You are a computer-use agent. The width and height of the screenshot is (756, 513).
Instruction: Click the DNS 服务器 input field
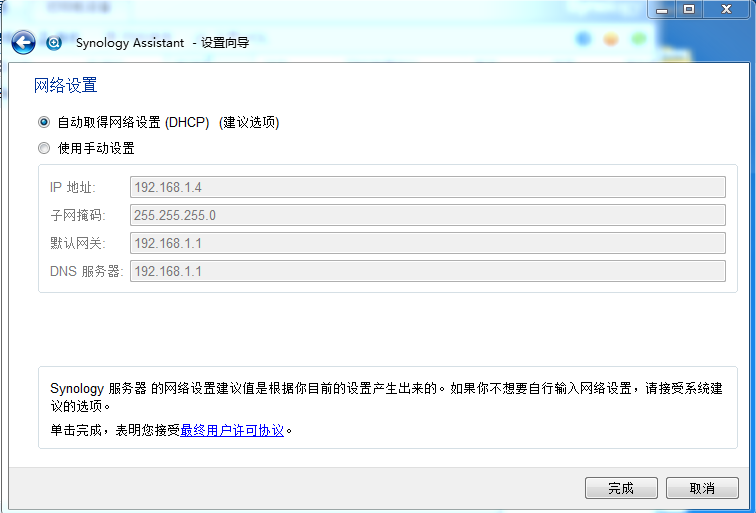[x=428, y=271]
